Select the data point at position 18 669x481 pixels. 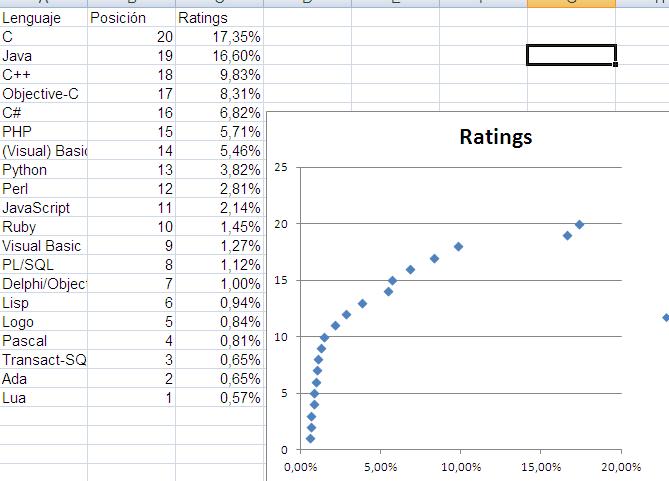(x=459, y=247)
